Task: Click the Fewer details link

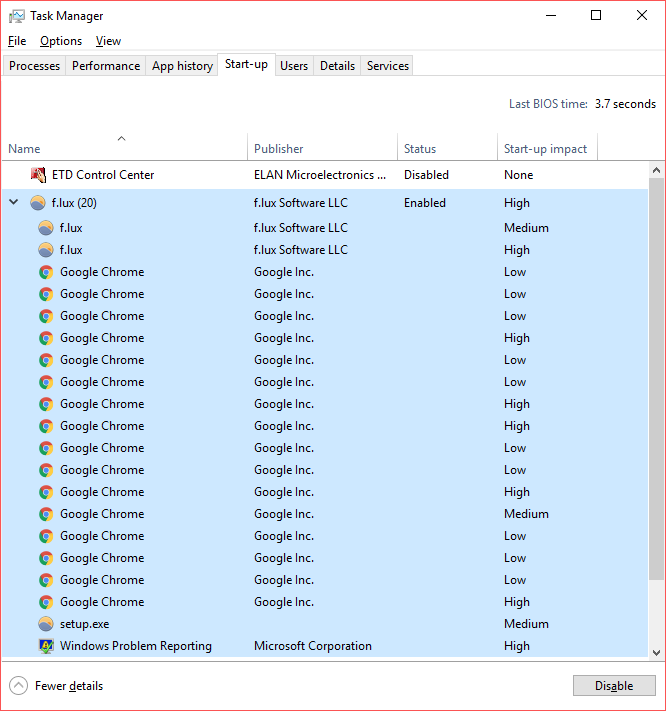Action: pos(69,686)
